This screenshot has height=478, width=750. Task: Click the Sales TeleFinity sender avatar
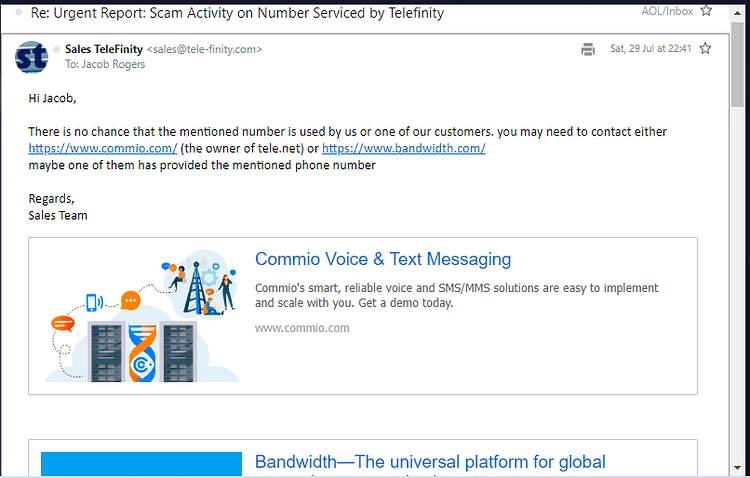(x=32, y=57)
